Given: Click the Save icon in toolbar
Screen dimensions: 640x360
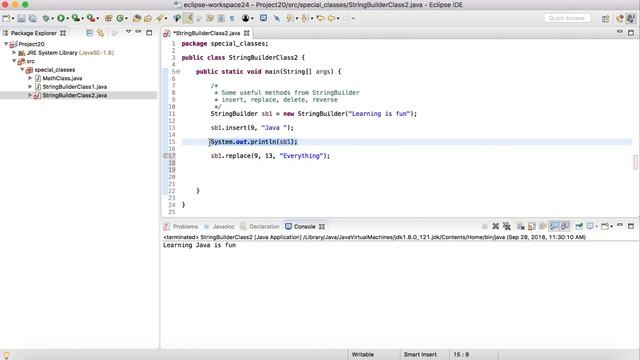Looking at the screenshot, I should click(x=21, y=18).
